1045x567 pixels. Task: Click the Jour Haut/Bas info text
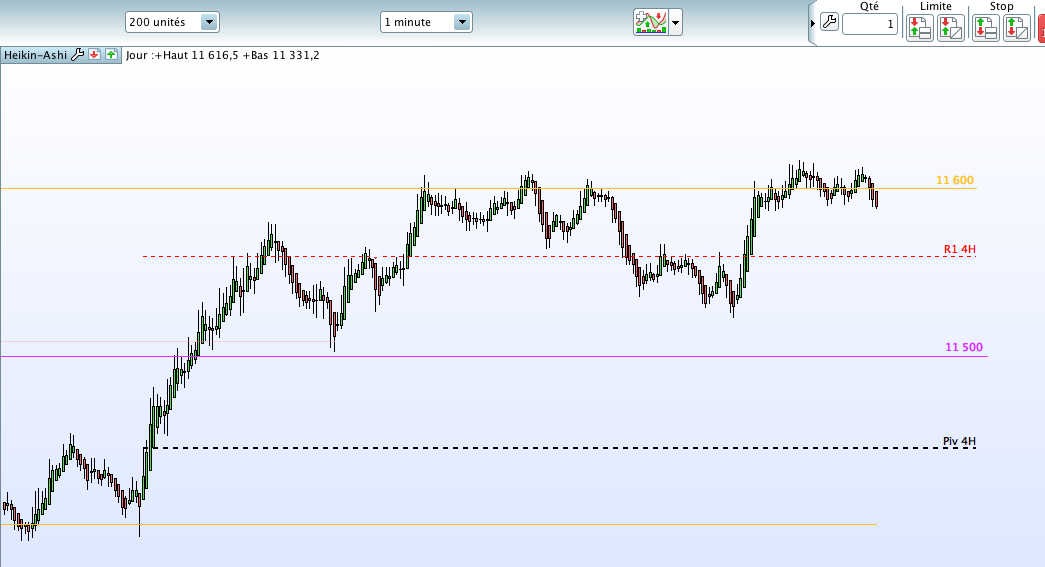pos(223,55)
